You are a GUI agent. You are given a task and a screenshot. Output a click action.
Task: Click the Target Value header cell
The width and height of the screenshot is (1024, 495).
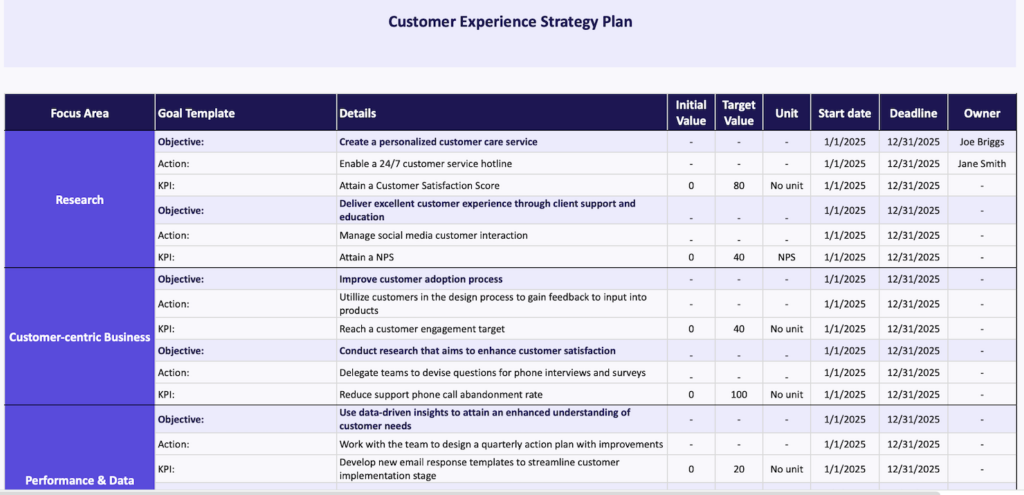coord(738,113)
